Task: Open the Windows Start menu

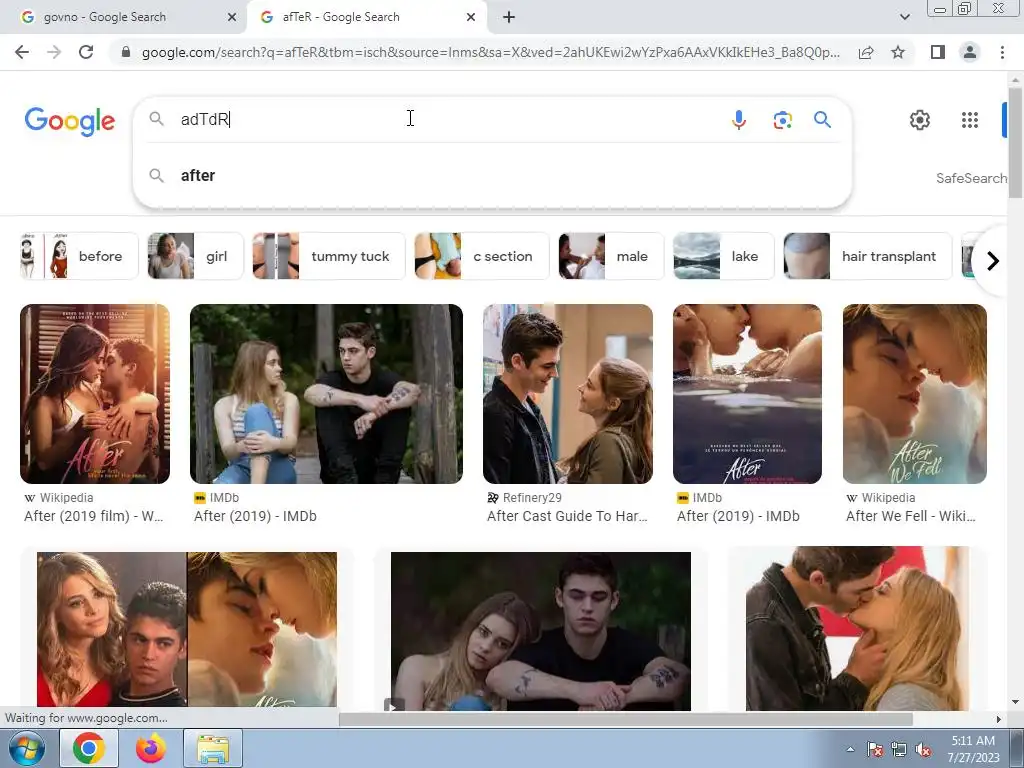Action: tap(26, 748)
